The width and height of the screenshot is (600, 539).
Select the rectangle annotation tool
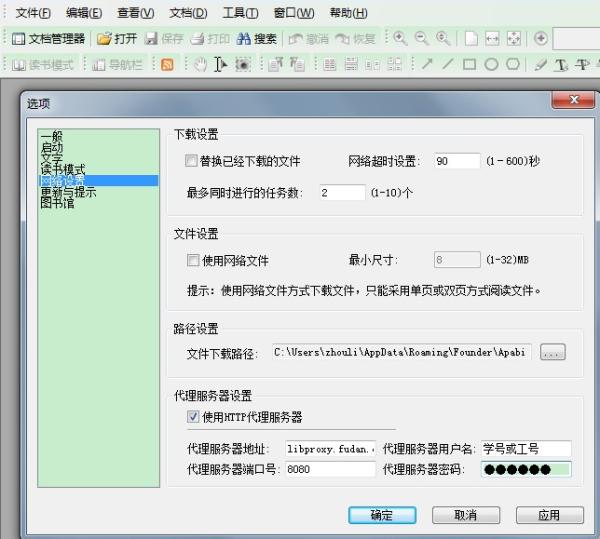[469, 65]
